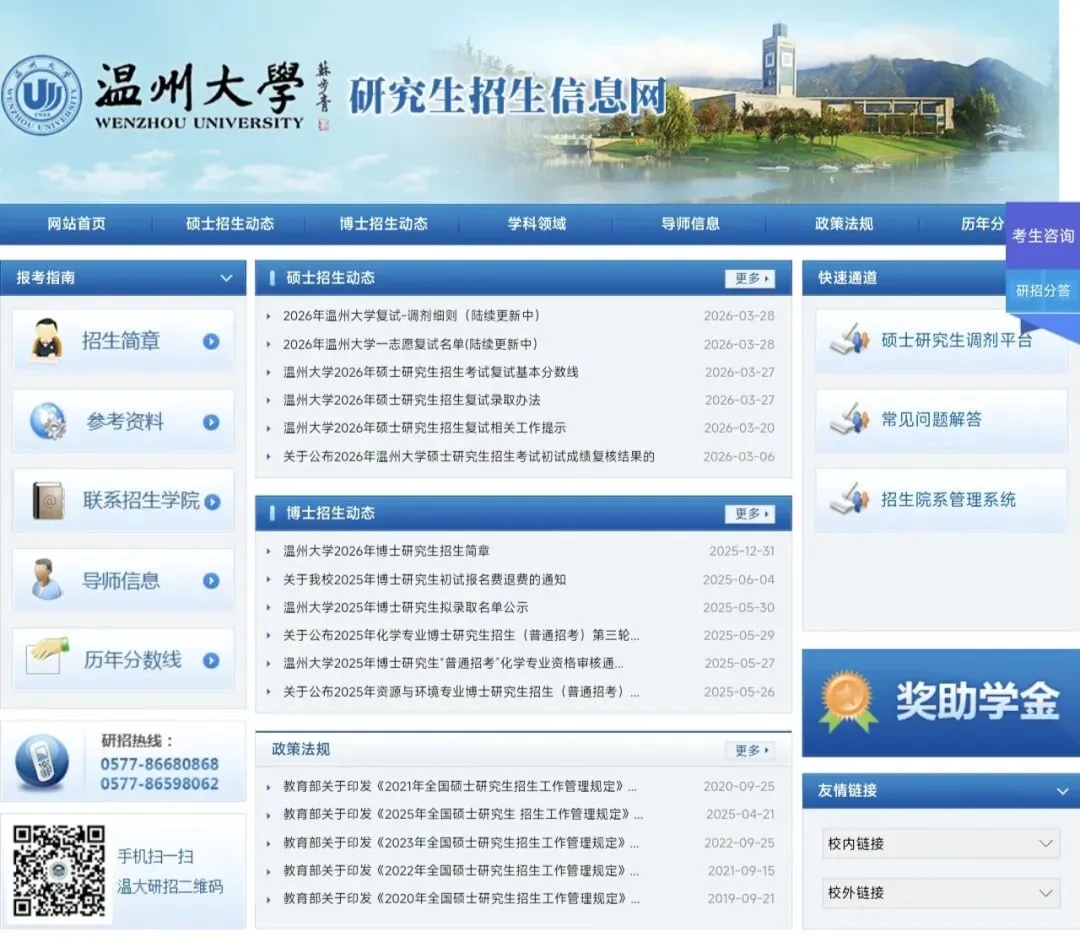The height and width of the screenshot is (937, 1080).
Task: Open the 奖助学金 banner
Action: [x=941, y=703]
